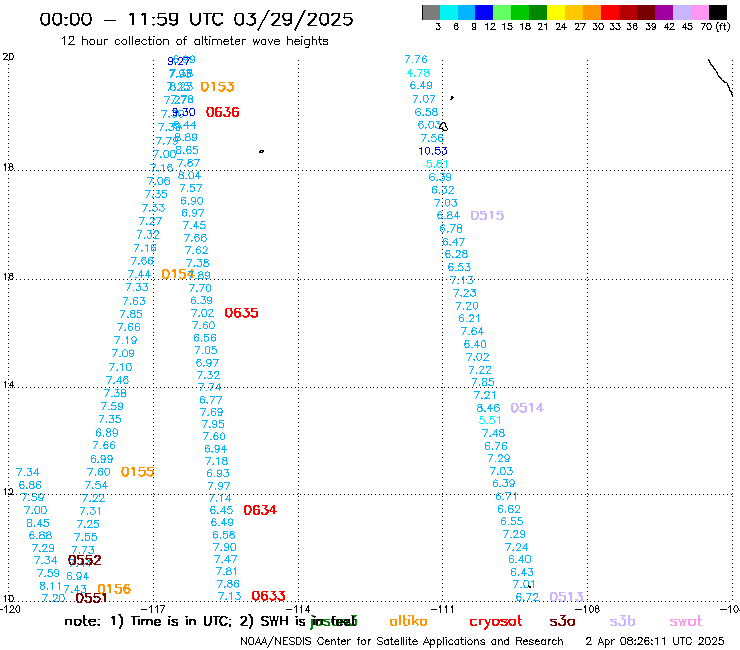Click the 7.48 value below cyan 5.51
This screenshot has width=740, height=650.
(x=493, y=433)
